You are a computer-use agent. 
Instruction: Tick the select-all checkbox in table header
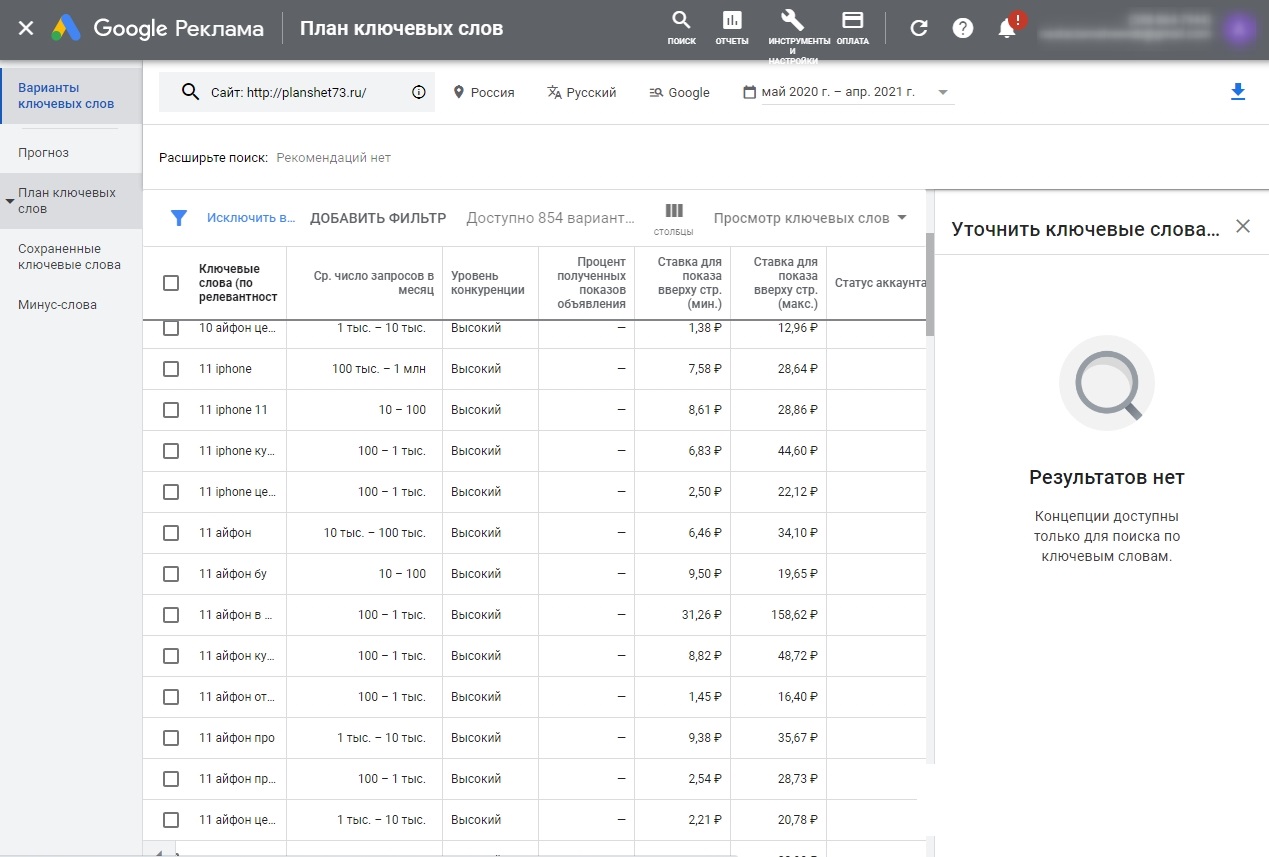pyautogui.click(x=171, y=283)
